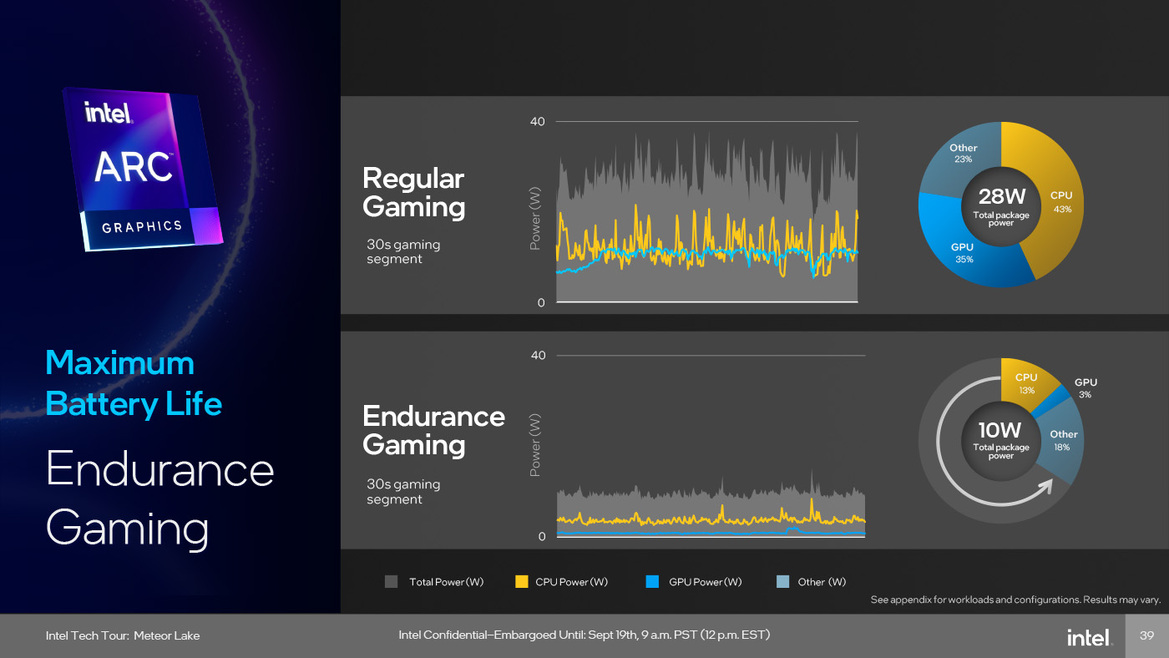Click the CPU 13% segment in endurance donut

click(x=1026, y=383)
